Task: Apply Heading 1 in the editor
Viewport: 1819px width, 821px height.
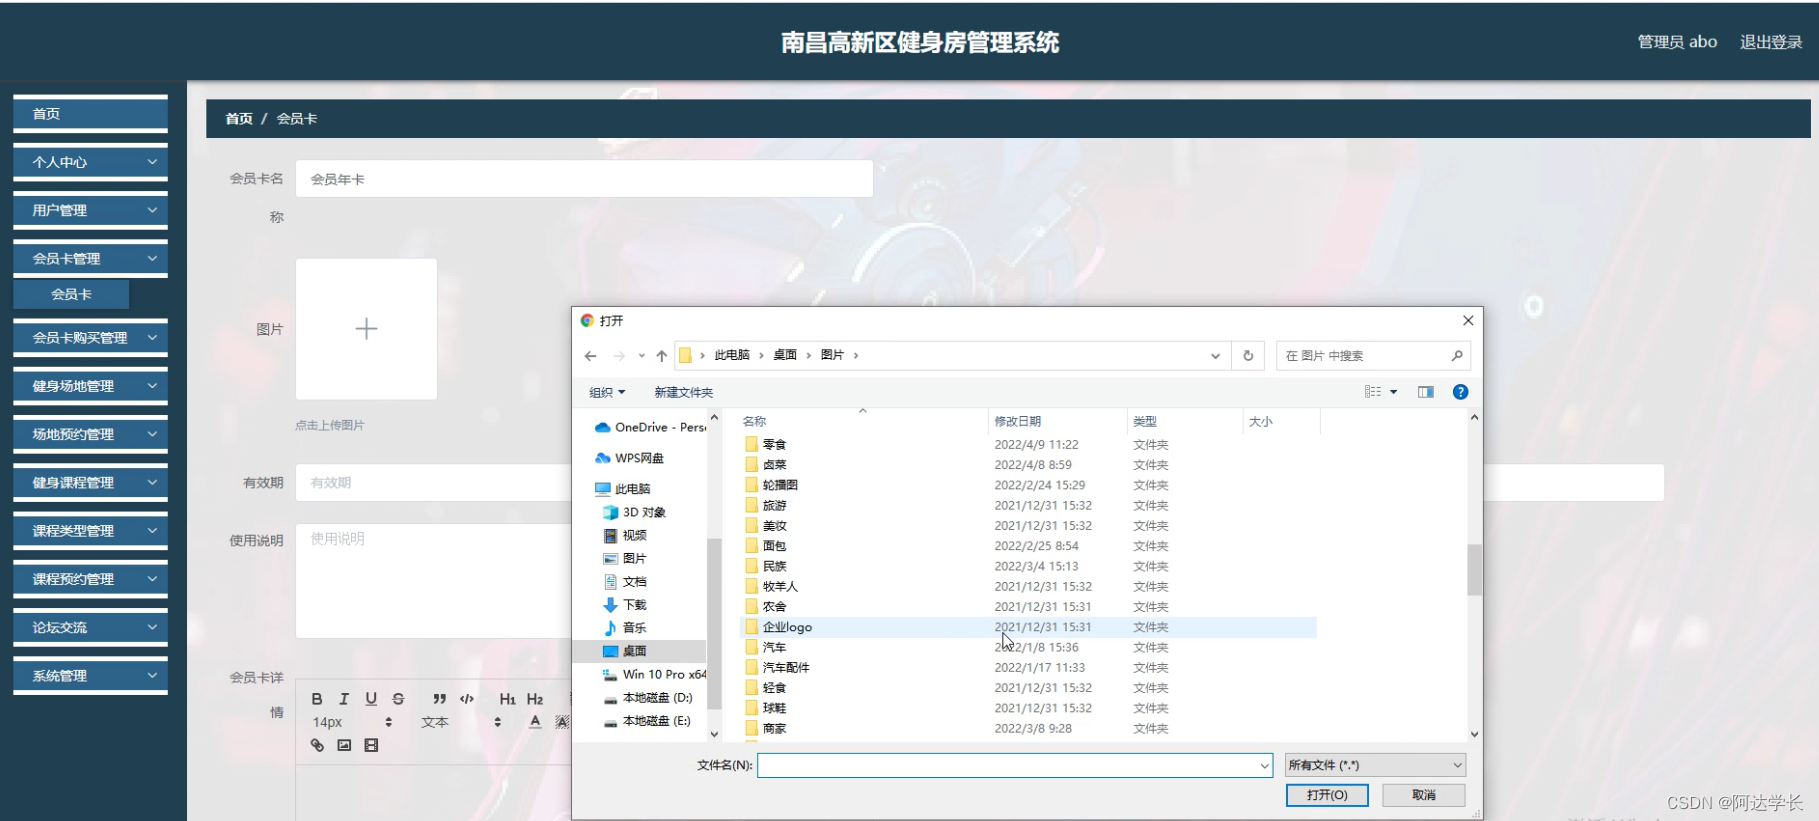Action: 507,699
